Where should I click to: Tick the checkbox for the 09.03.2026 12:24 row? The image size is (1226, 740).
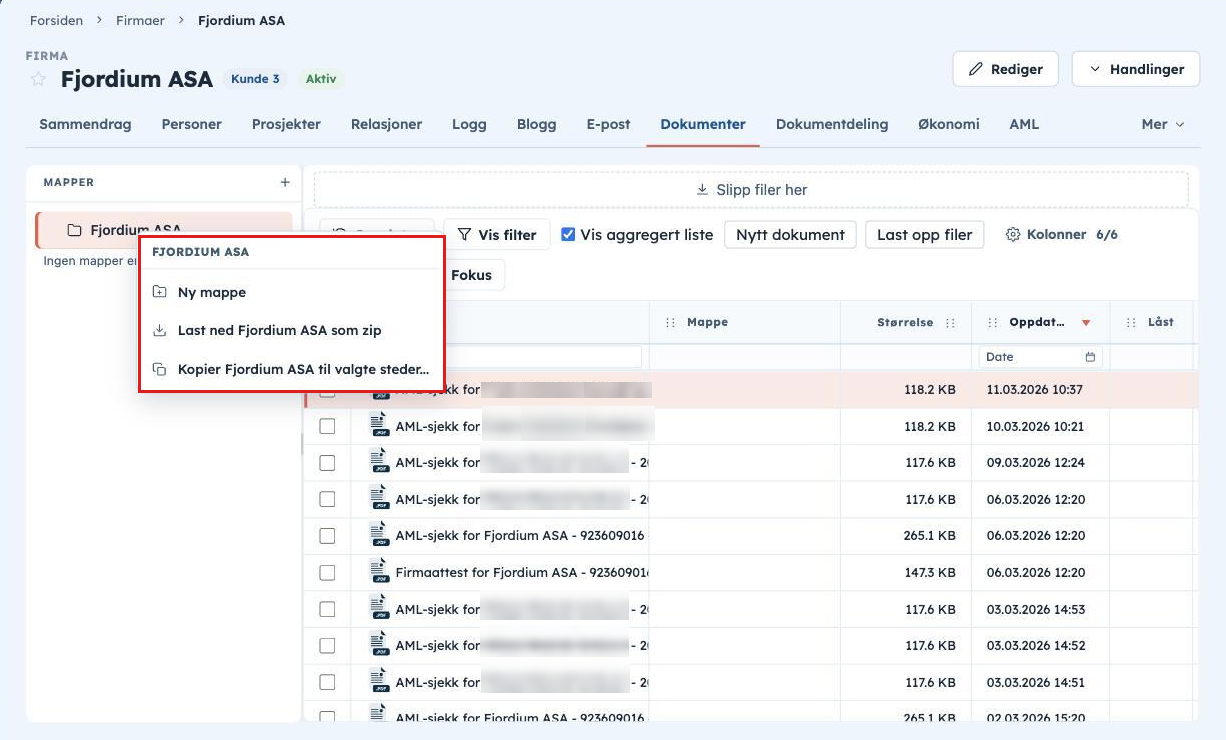tap(327, 463)
